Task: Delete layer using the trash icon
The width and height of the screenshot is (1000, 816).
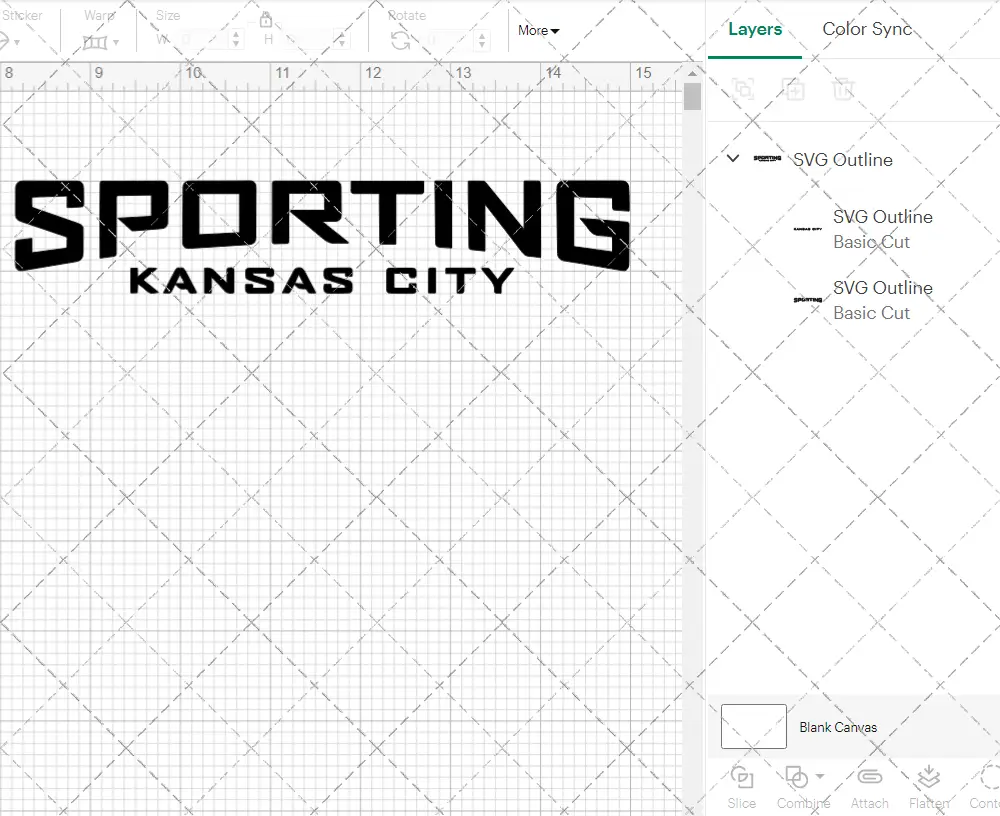Action: point(843,89)
